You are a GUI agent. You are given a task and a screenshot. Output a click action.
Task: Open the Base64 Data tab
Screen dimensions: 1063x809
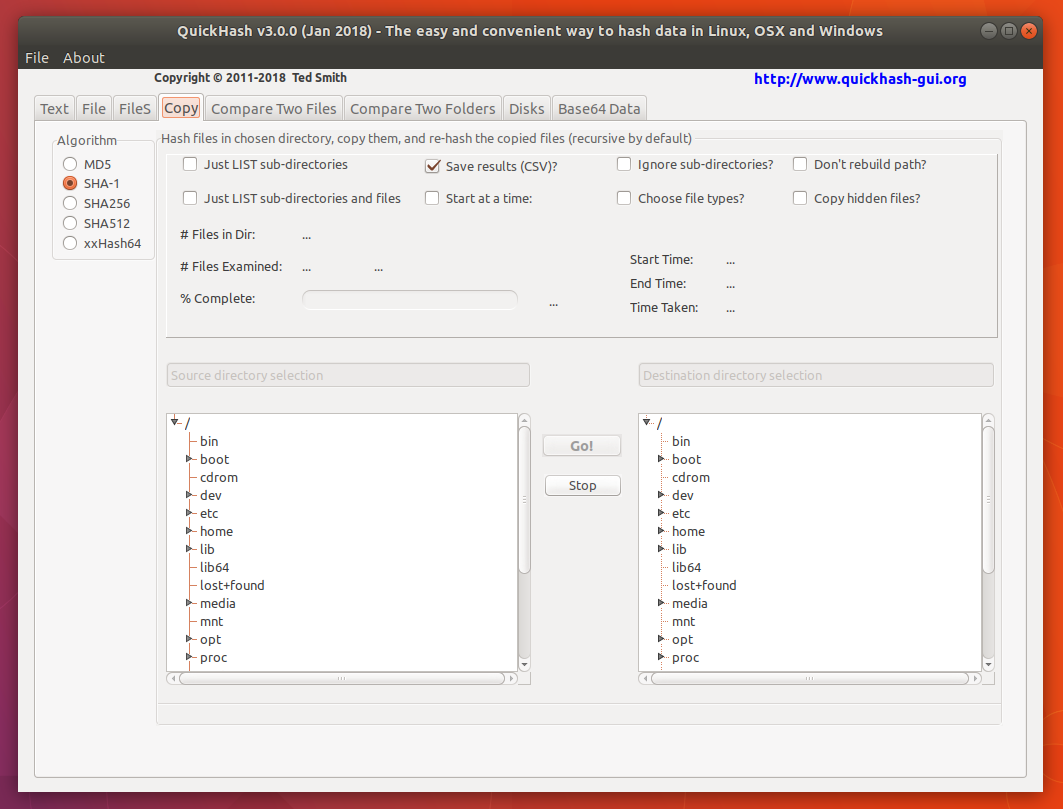click(x=598, y=108)
